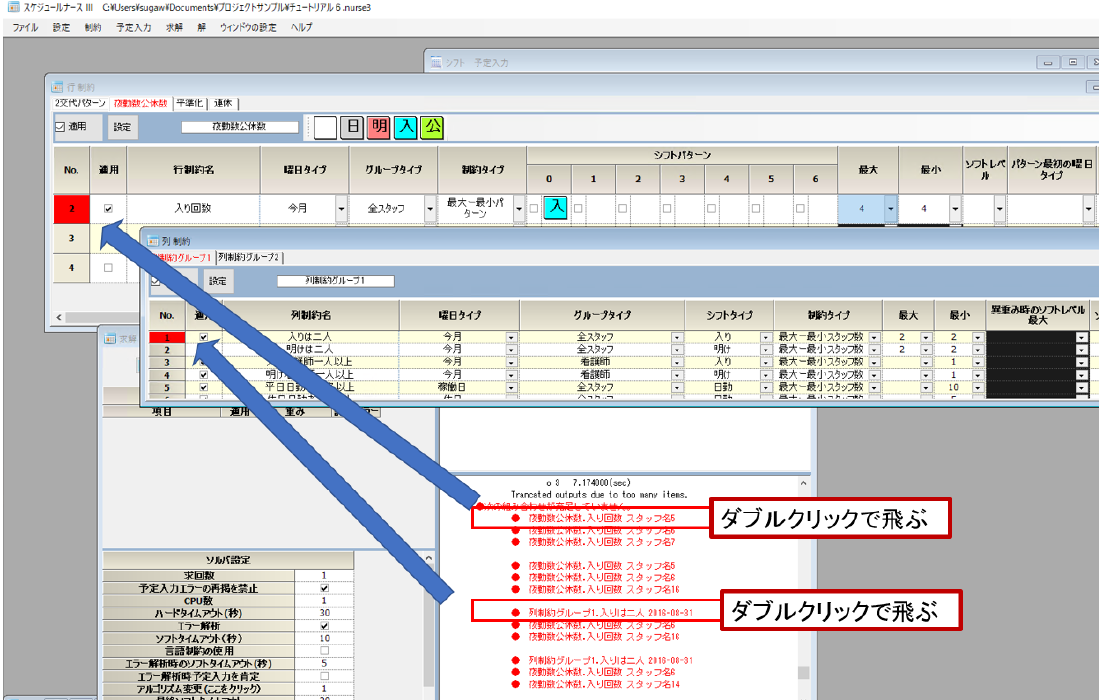Click 設定 button in 行制約 window
The width and height of the screenshot is (1110, 700).
122,127
